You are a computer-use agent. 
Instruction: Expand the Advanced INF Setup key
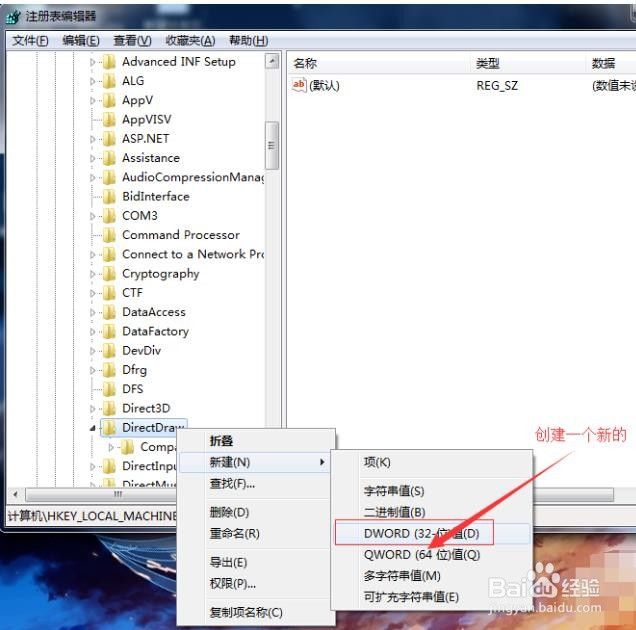tap(92, 62)
